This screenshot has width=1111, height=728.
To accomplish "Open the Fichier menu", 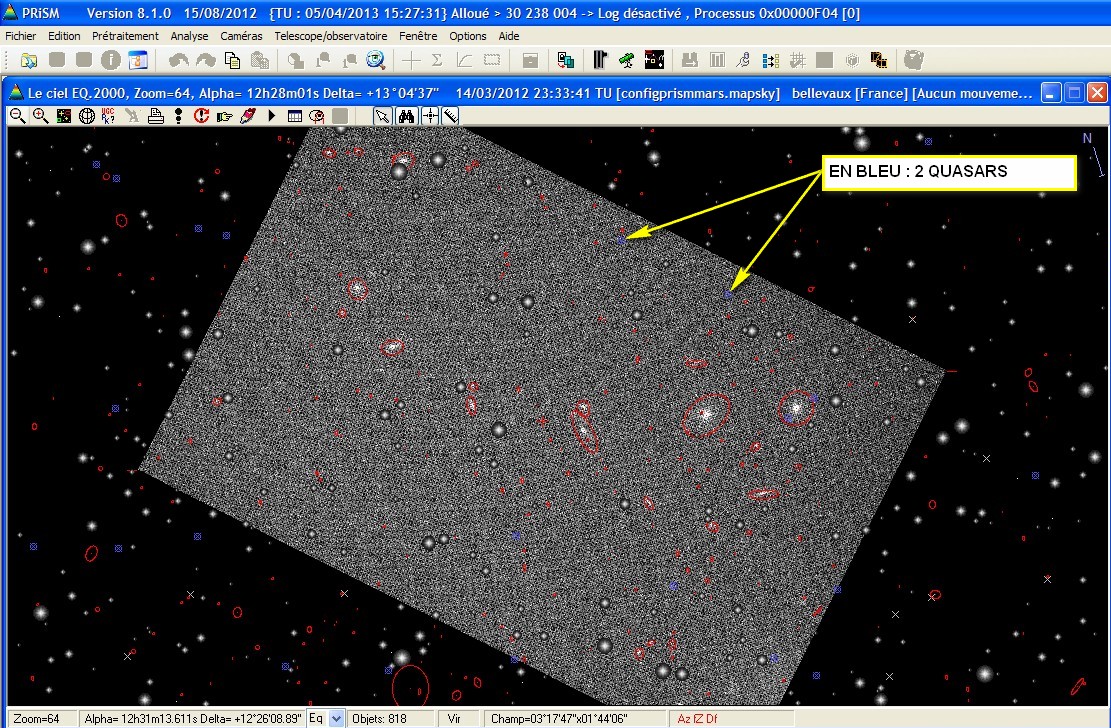I will [x=21, y=35].
